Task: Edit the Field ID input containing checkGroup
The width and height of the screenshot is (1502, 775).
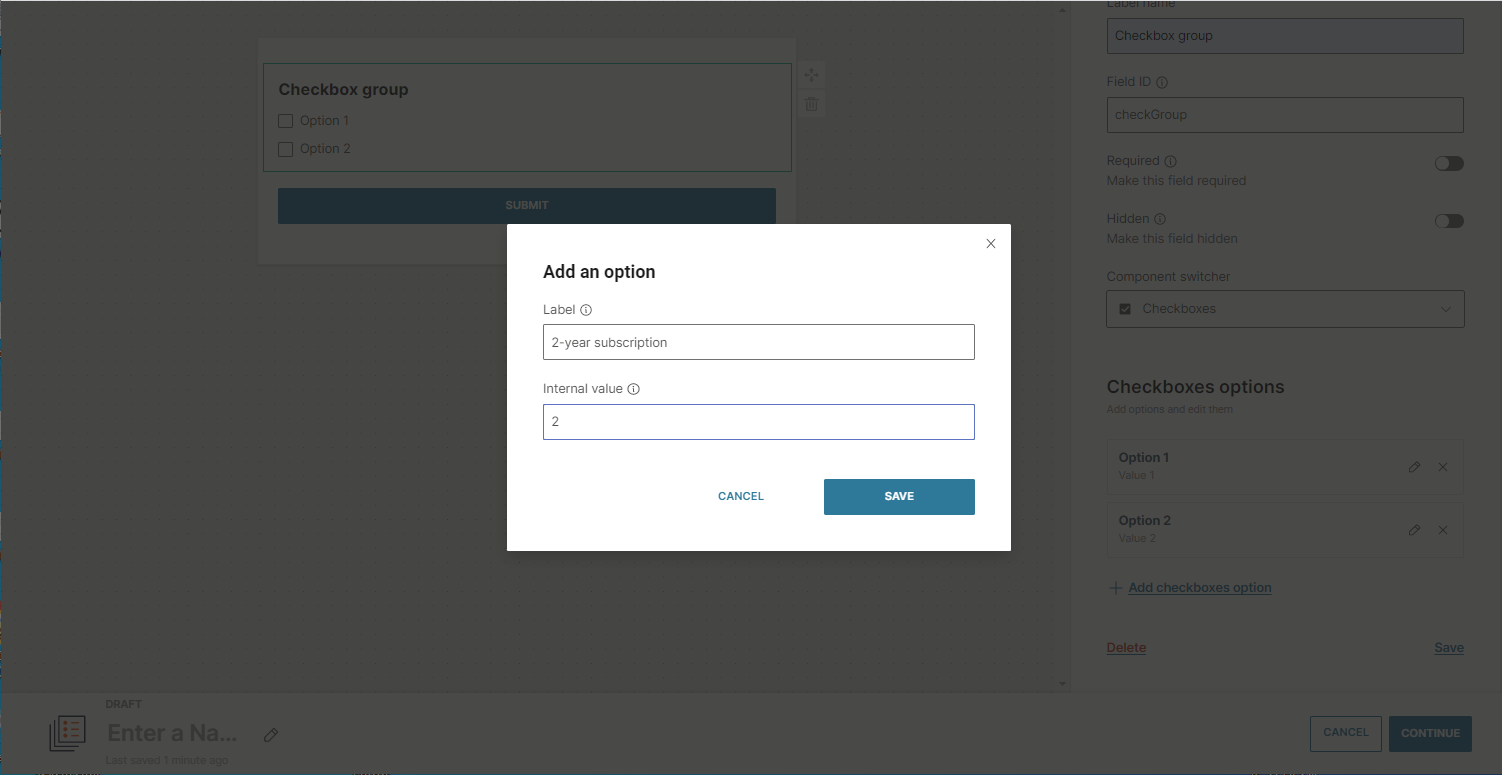Action: tap(1285, 114)
